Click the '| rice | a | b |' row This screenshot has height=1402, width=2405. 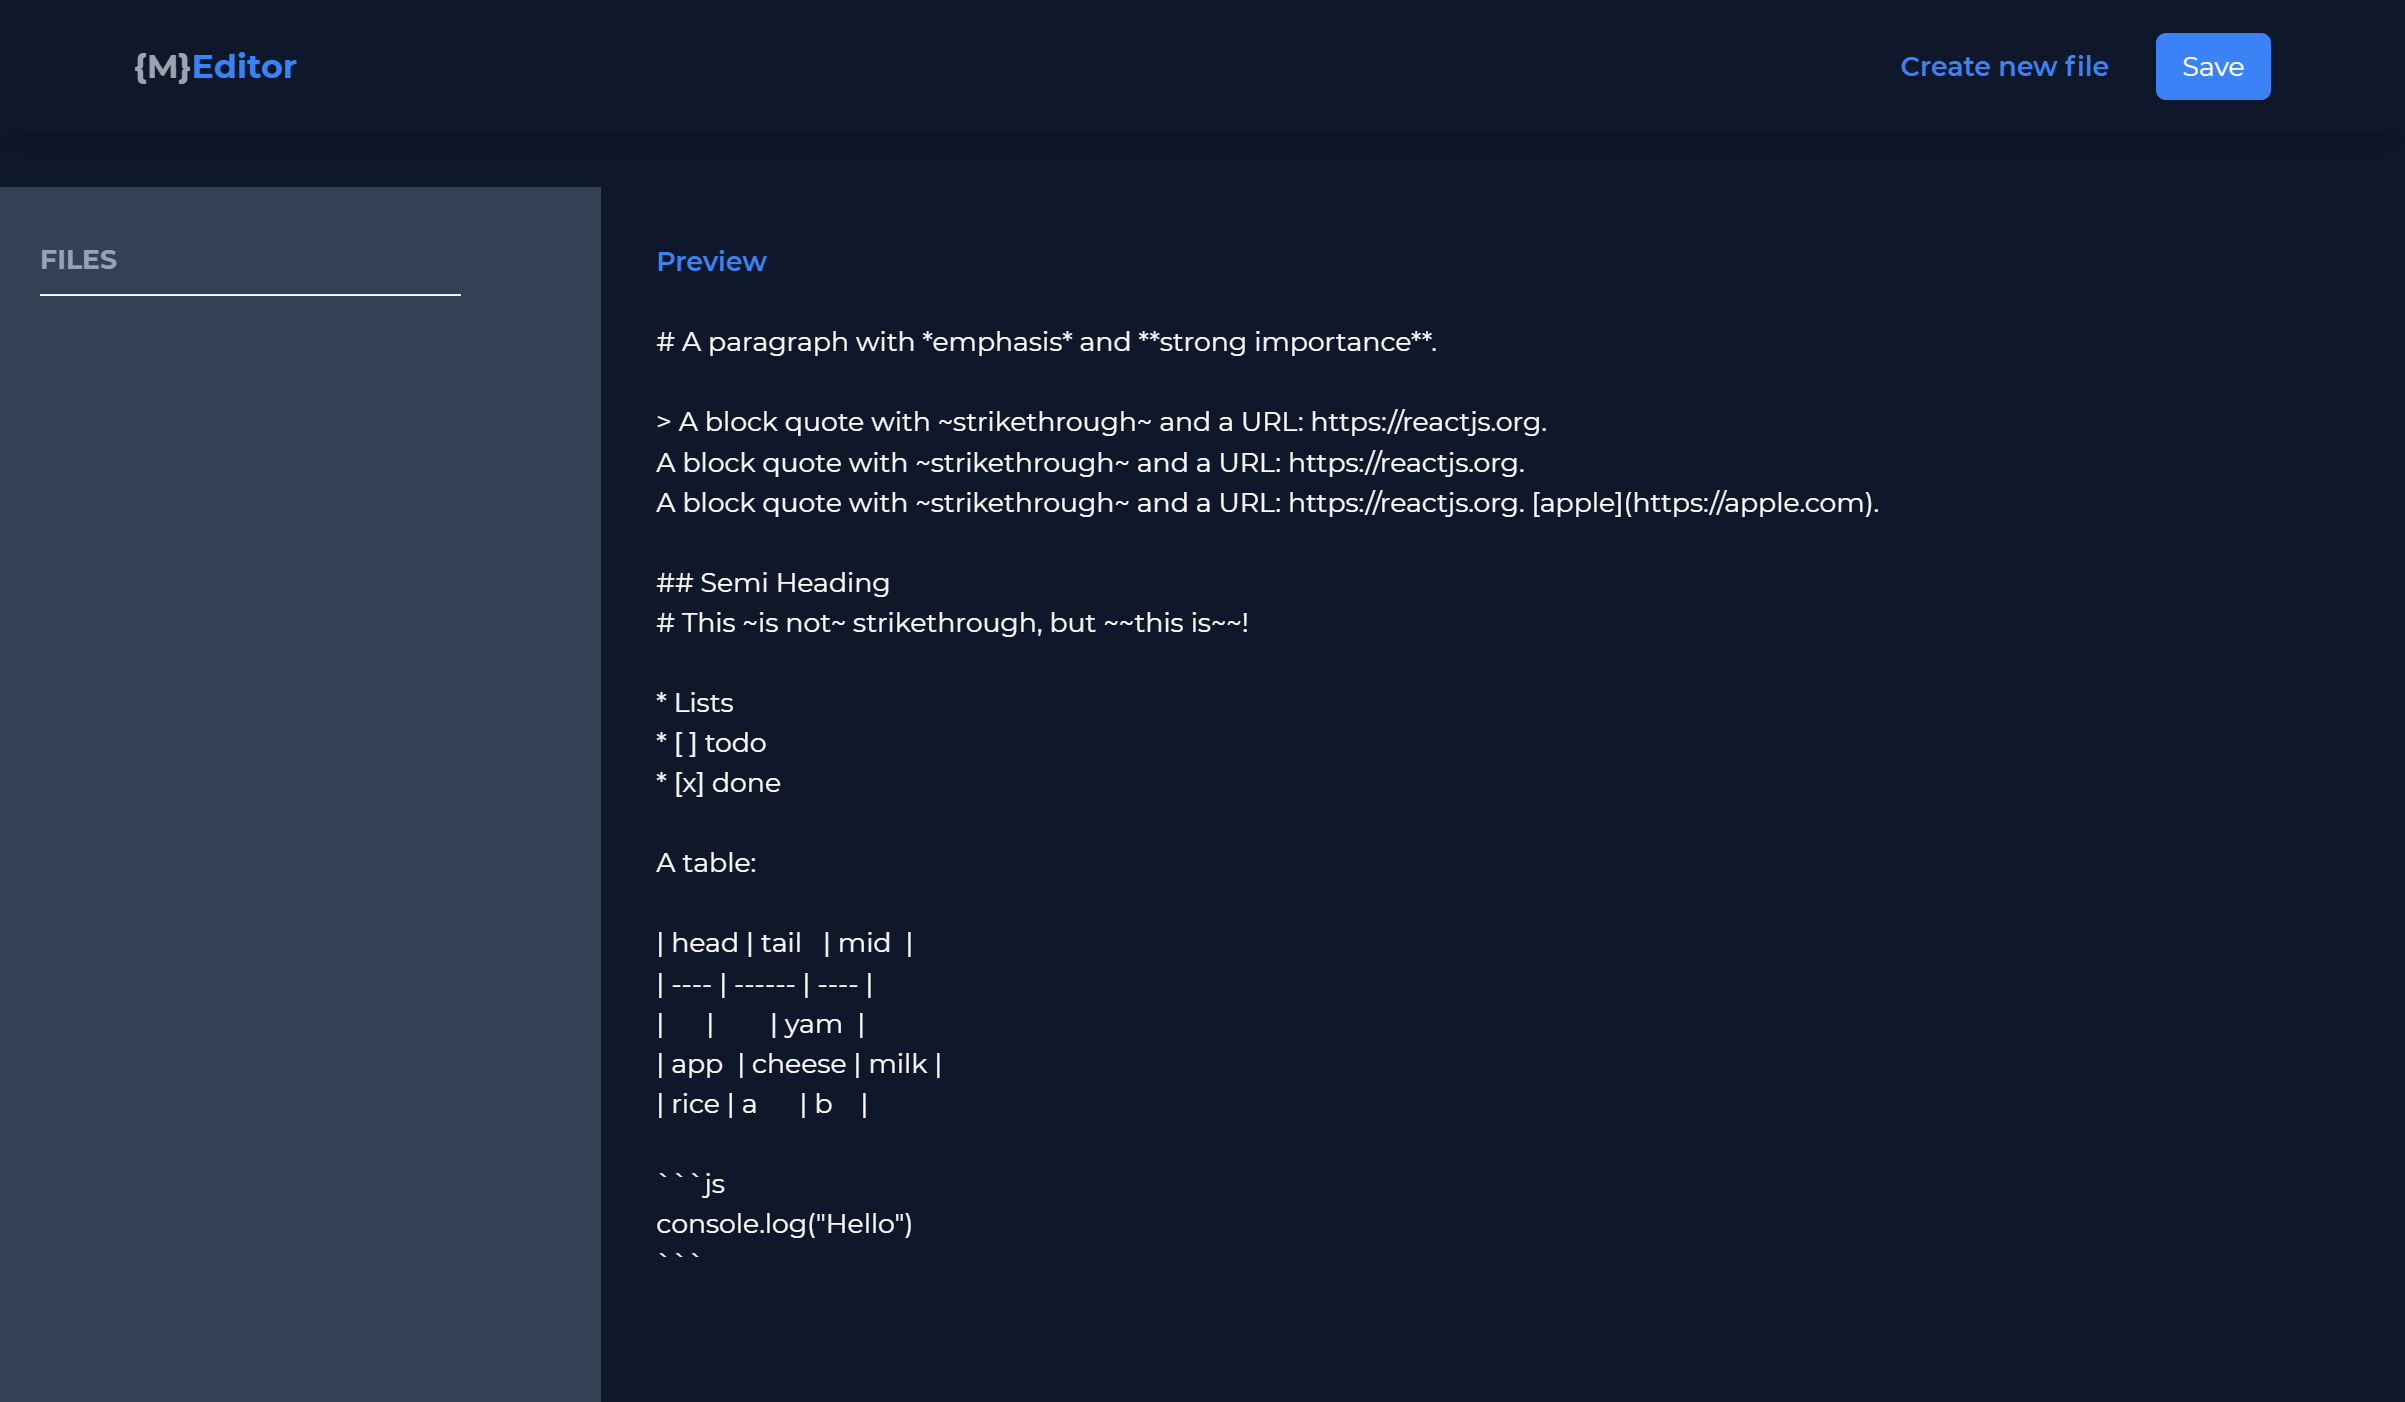click(762, 1103)
